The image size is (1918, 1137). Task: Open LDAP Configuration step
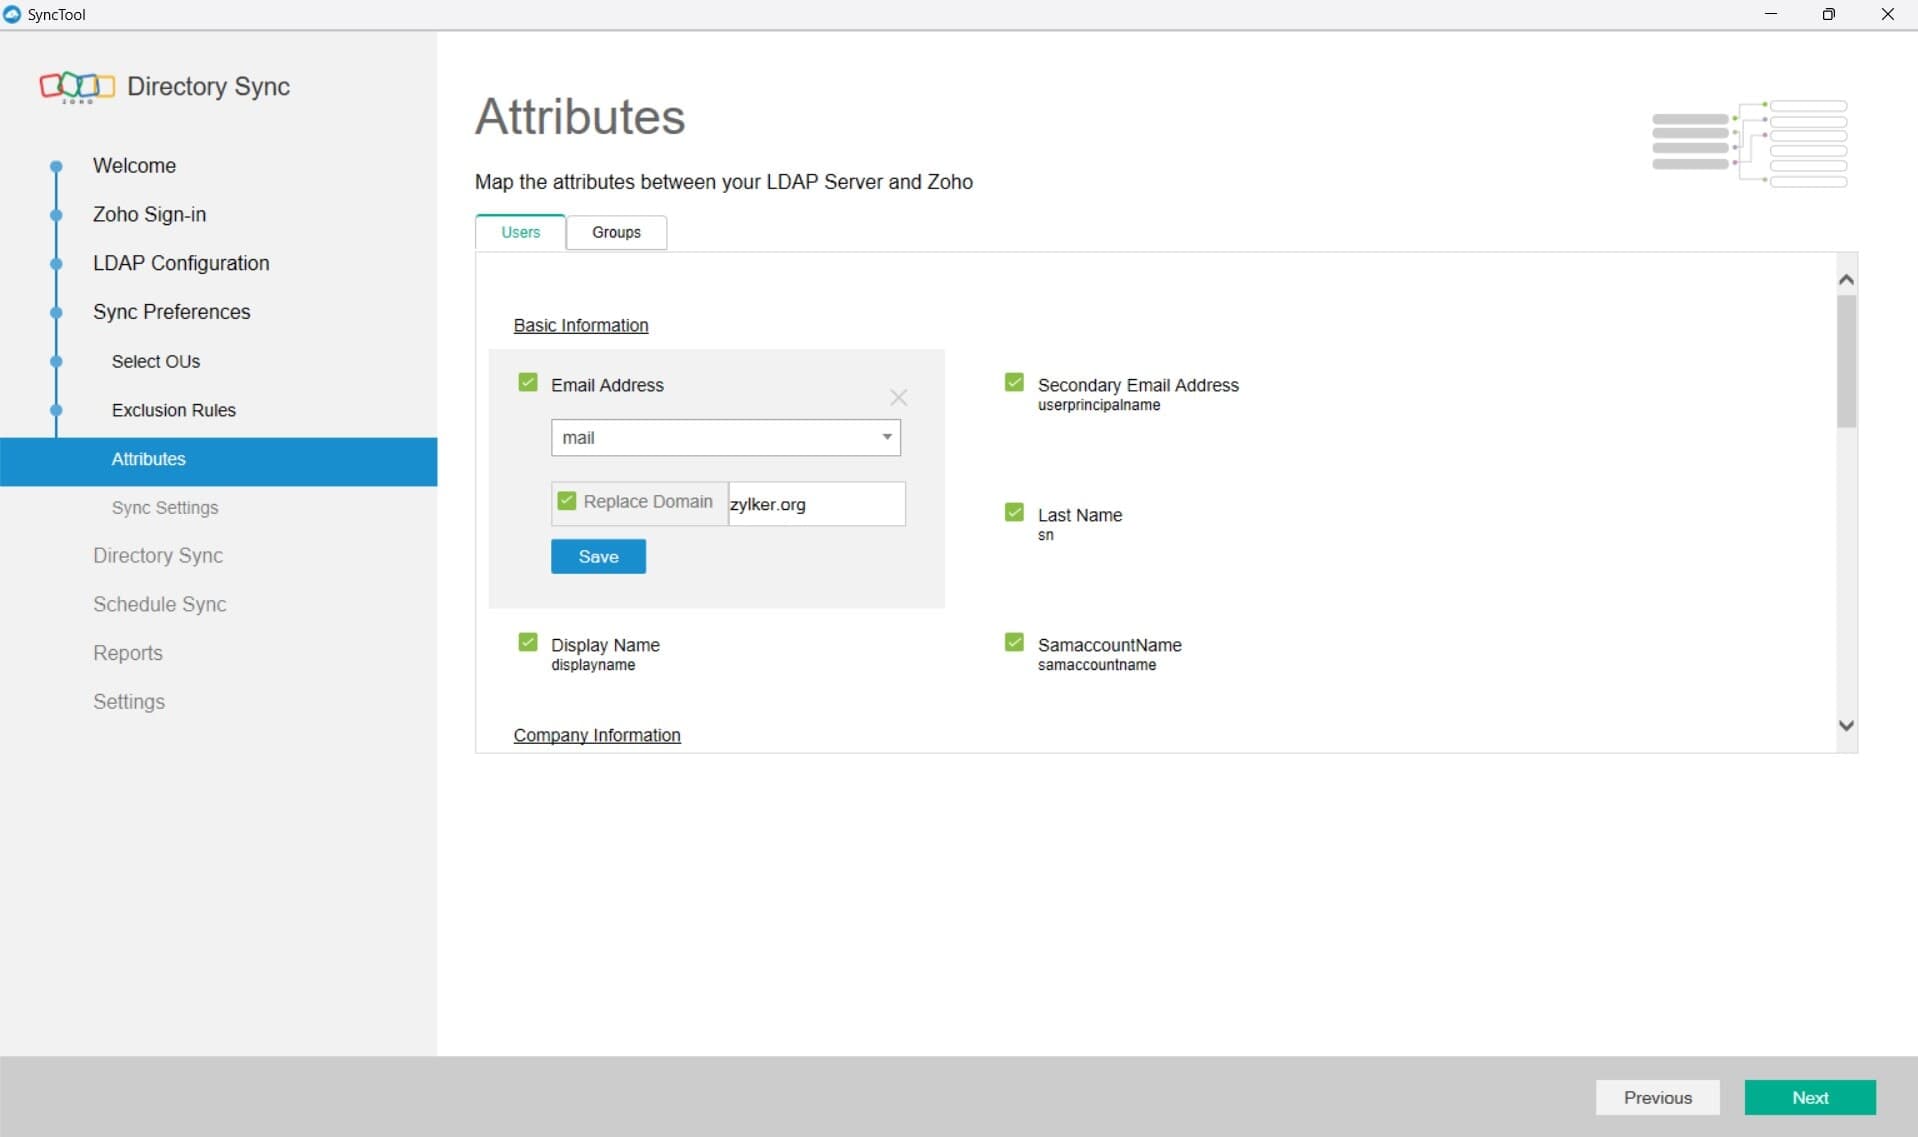coord(181,263)
